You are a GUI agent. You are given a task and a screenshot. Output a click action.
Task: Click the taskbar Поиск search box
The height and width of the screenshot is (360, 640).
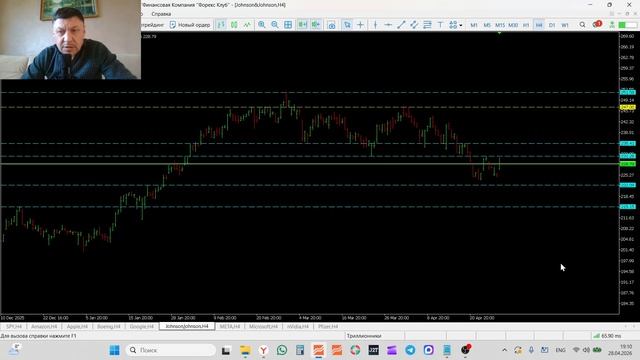[171, 350]
